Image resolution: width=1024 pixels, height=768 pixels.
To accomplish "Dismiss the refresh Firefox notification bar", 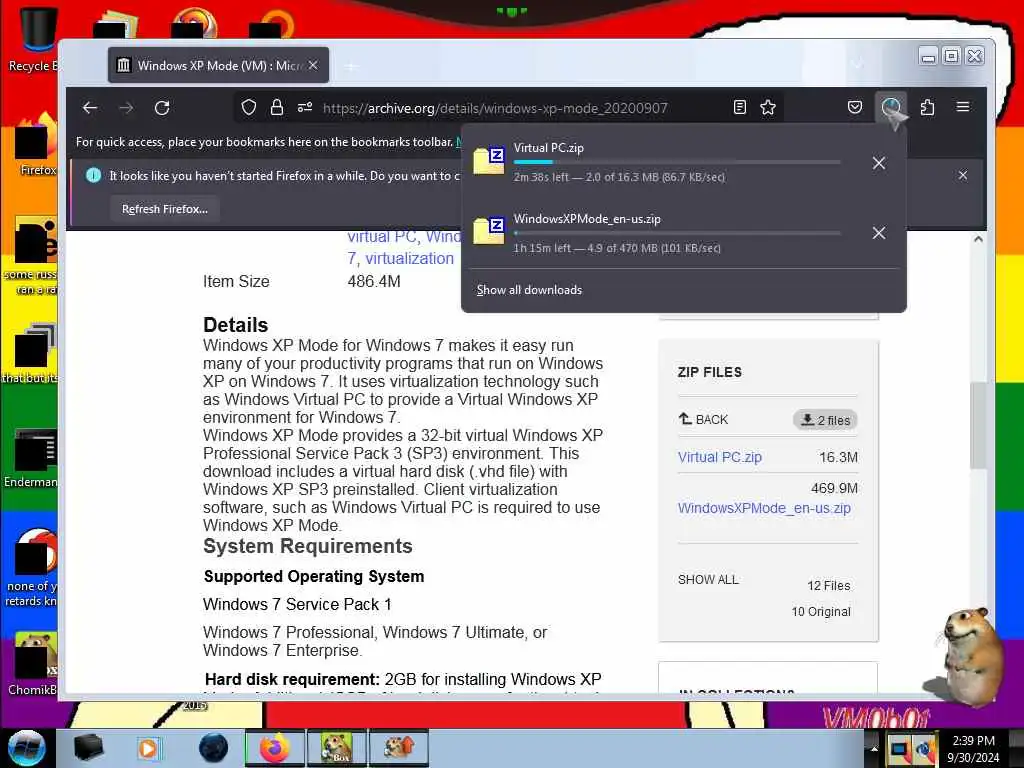I will (963, 175).
